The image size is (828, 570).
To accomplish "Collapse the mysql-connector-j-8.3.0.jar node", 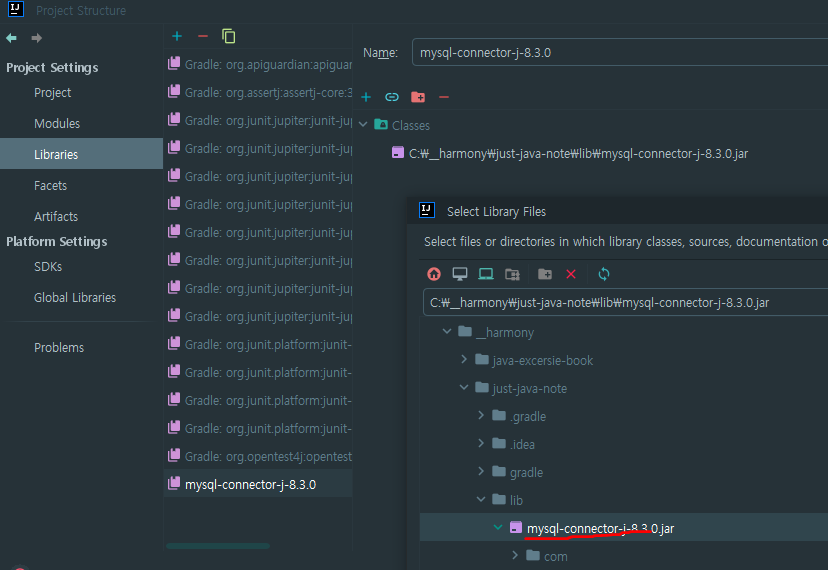I will point(497,528).
